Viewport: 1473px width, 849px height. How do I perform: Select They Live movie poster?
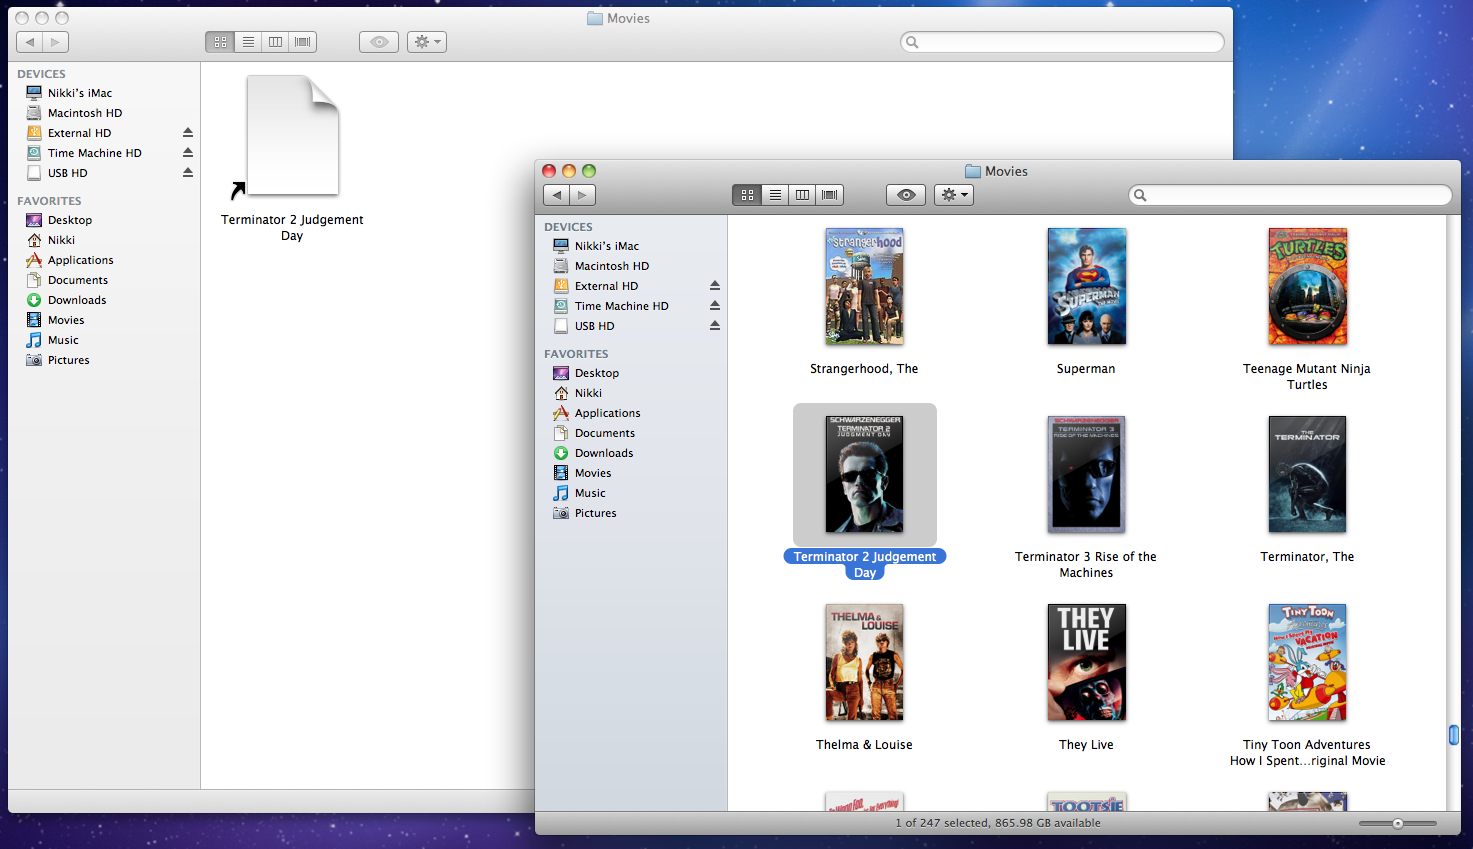1087,662
